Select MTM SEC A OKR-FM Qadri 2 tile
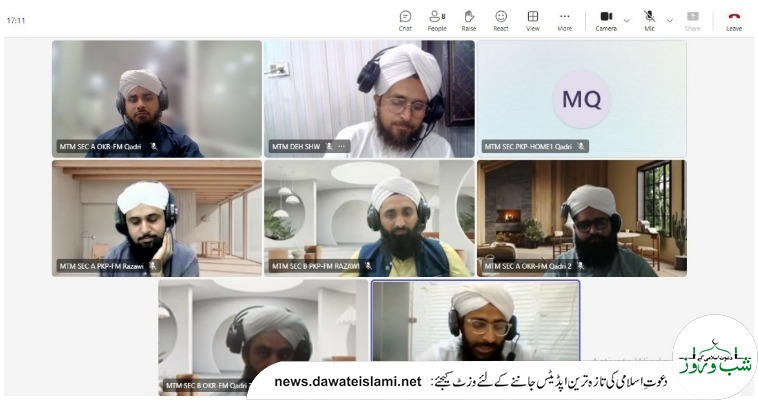This screenshot has height=400, width=758. [x=581, y=217]
